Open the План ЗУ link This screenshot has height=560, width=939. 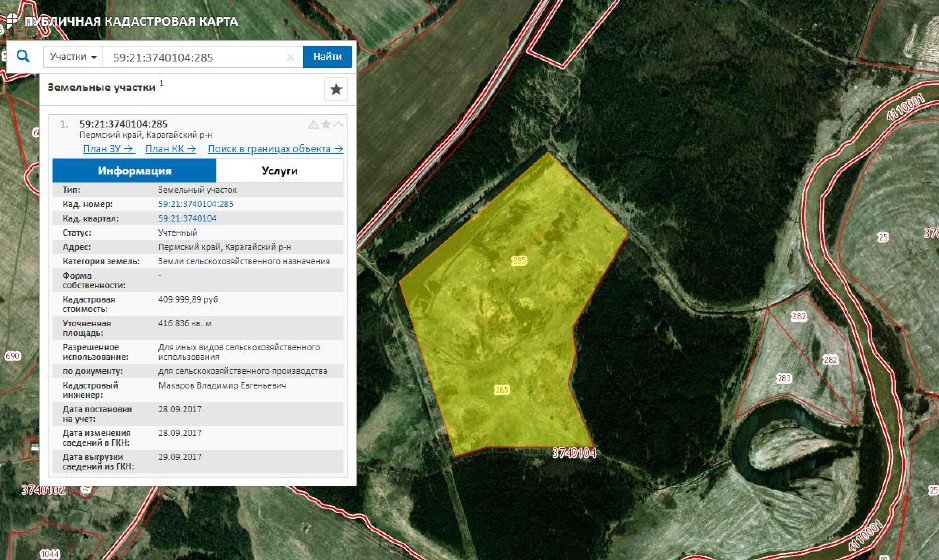coord(108,149)
